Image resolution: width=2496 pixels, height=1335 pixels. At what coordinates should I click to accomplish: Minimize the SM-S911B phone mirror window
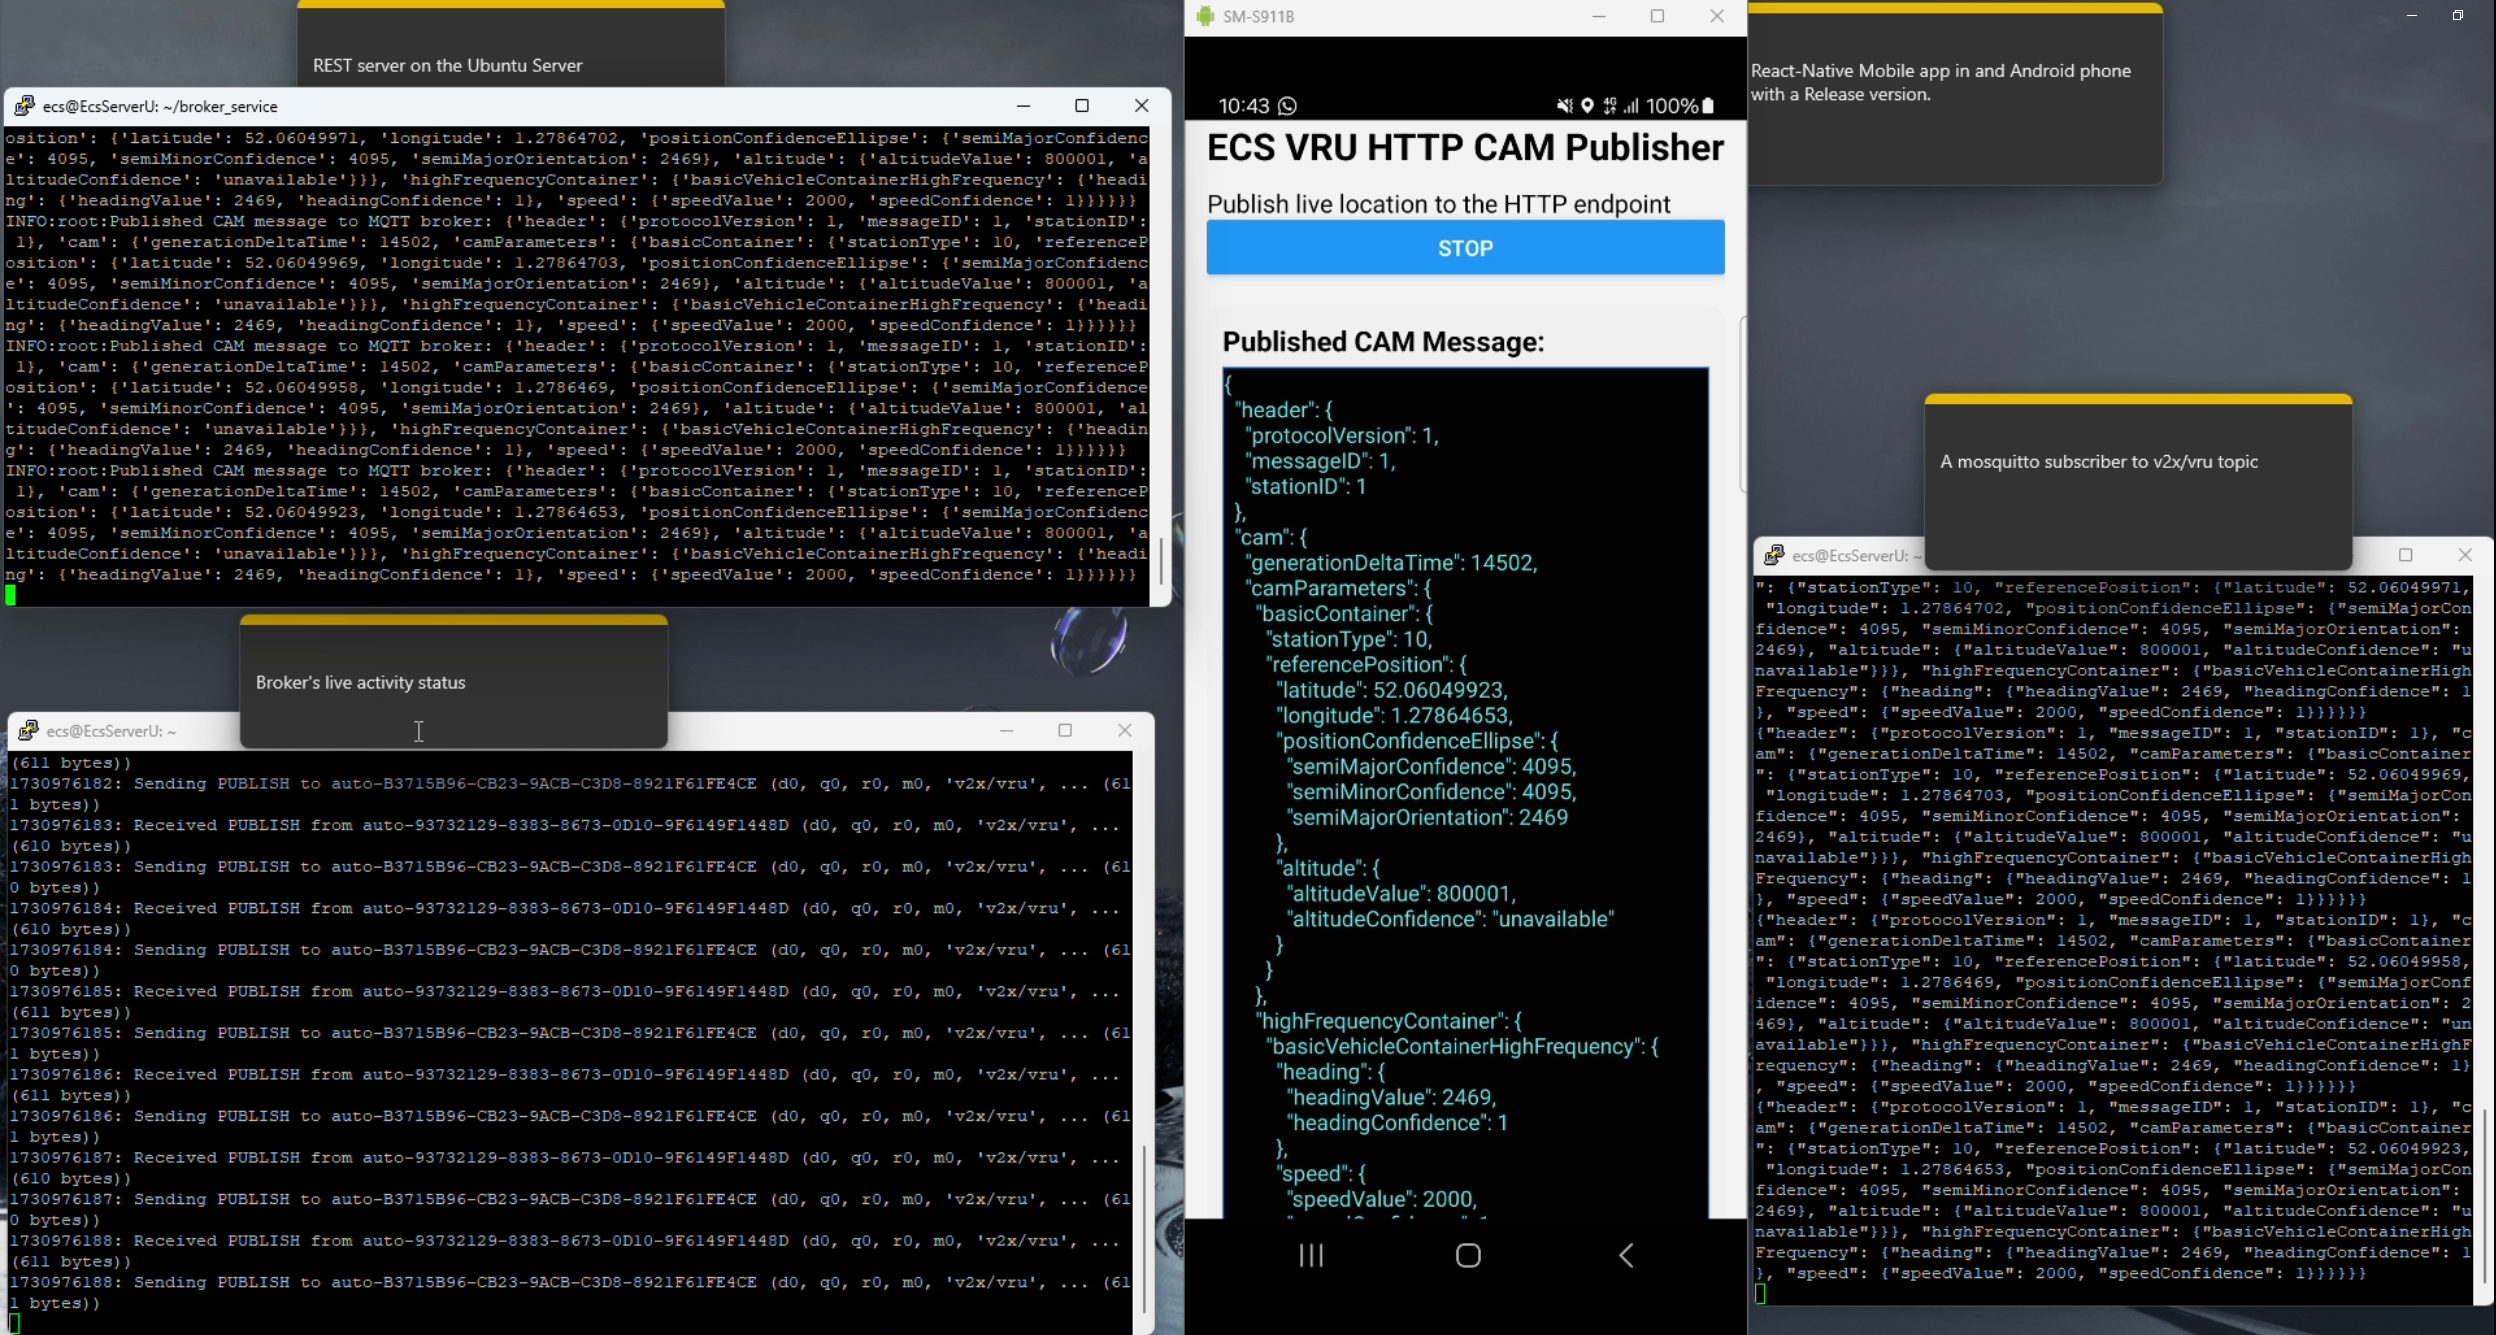tap(1599, 16)
